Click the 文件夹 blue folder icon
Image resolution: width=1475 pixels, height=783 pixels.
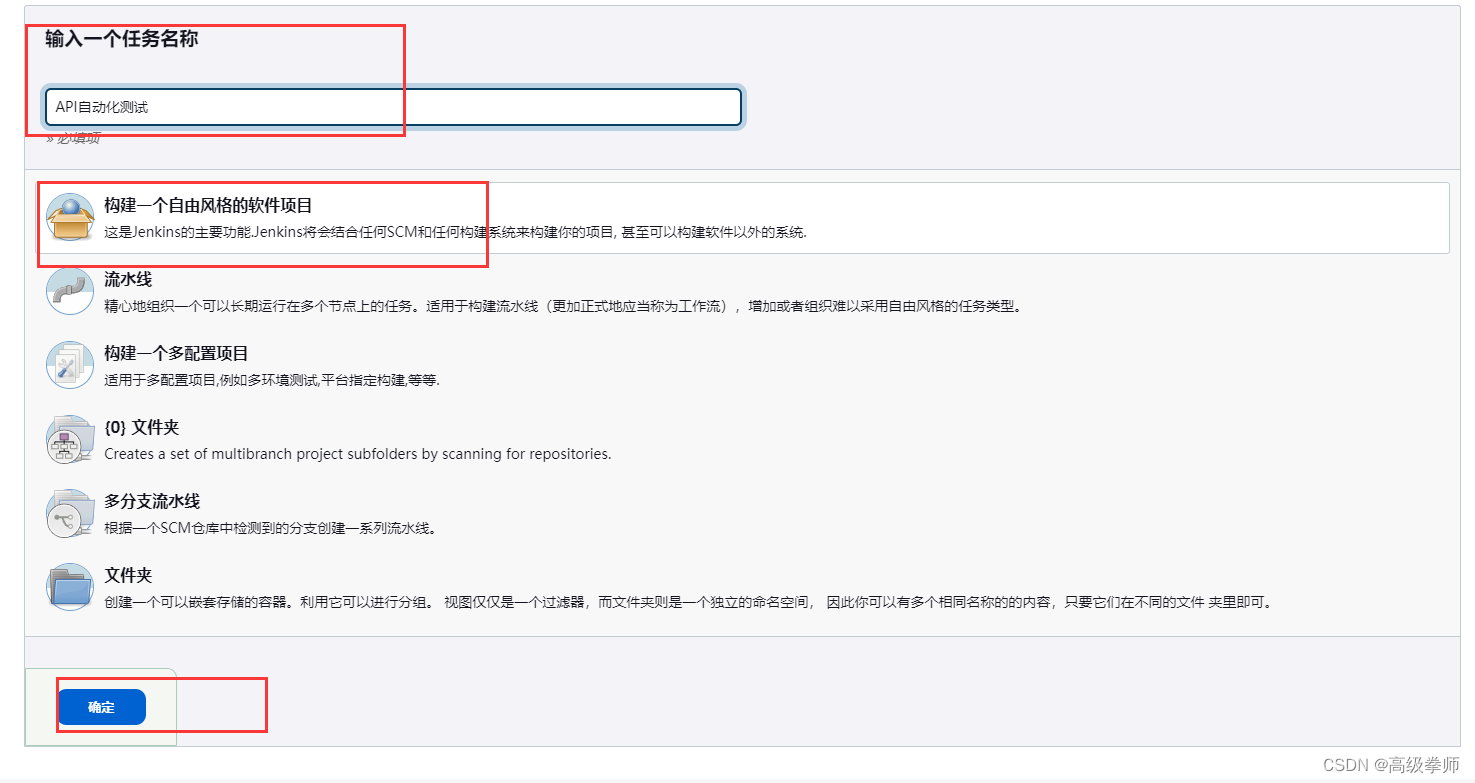[x=70, y=587]
